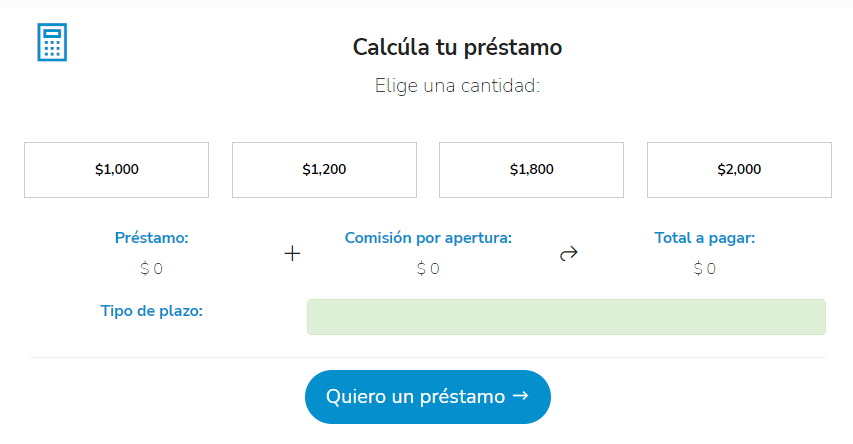Choose the $1,200 loan amount

click(x=324, y=170)
